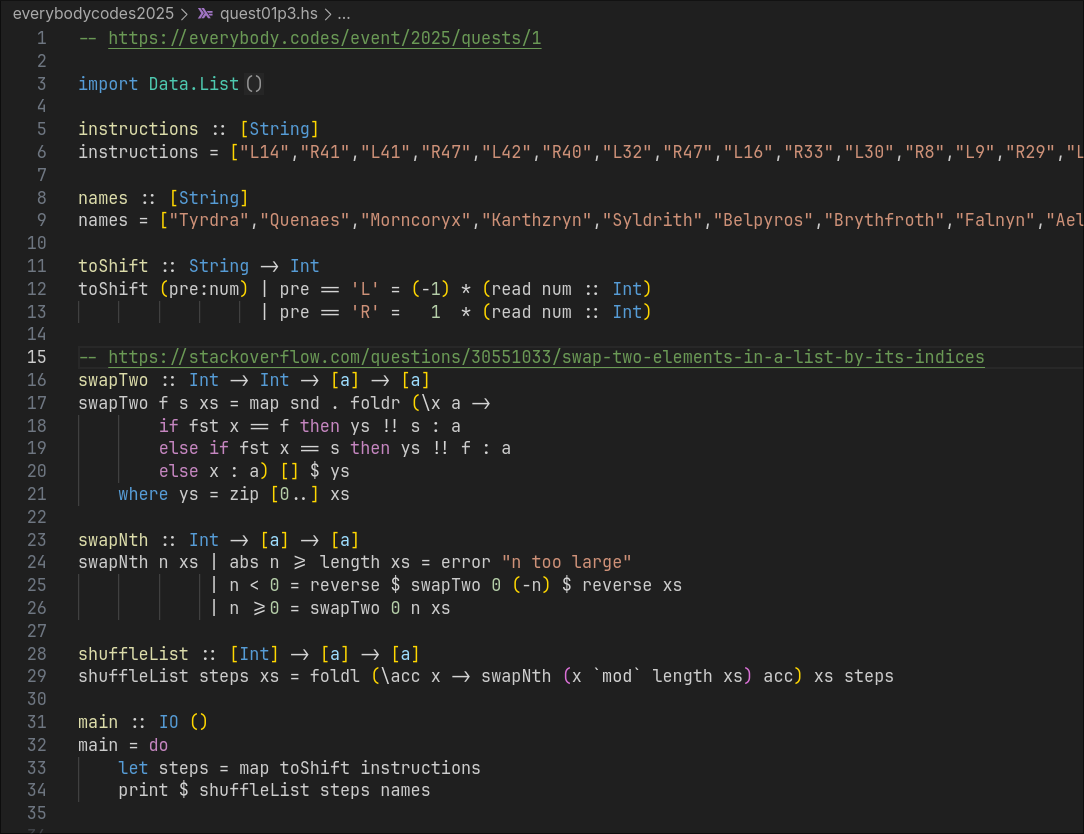Click the "Tyrdra" name string
This screenshot has height=834, width=1084.
[x=209, y=221]
